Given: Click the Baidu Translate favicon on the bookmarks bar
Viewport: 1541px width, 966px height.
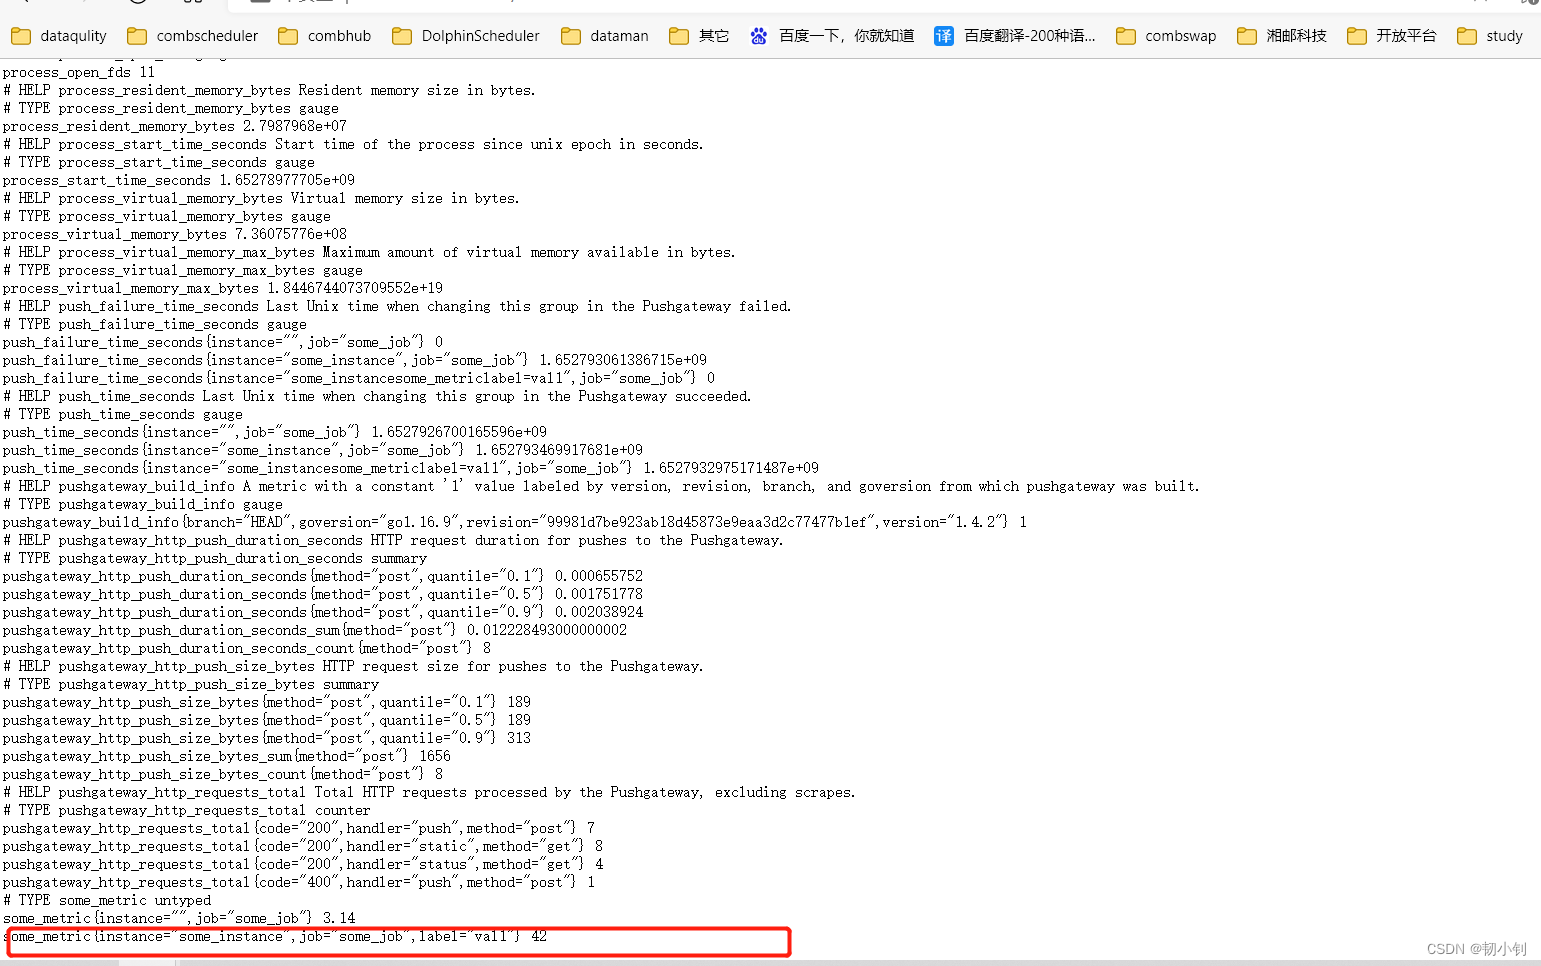Looking at the screenshot, I should coord(943,35).
